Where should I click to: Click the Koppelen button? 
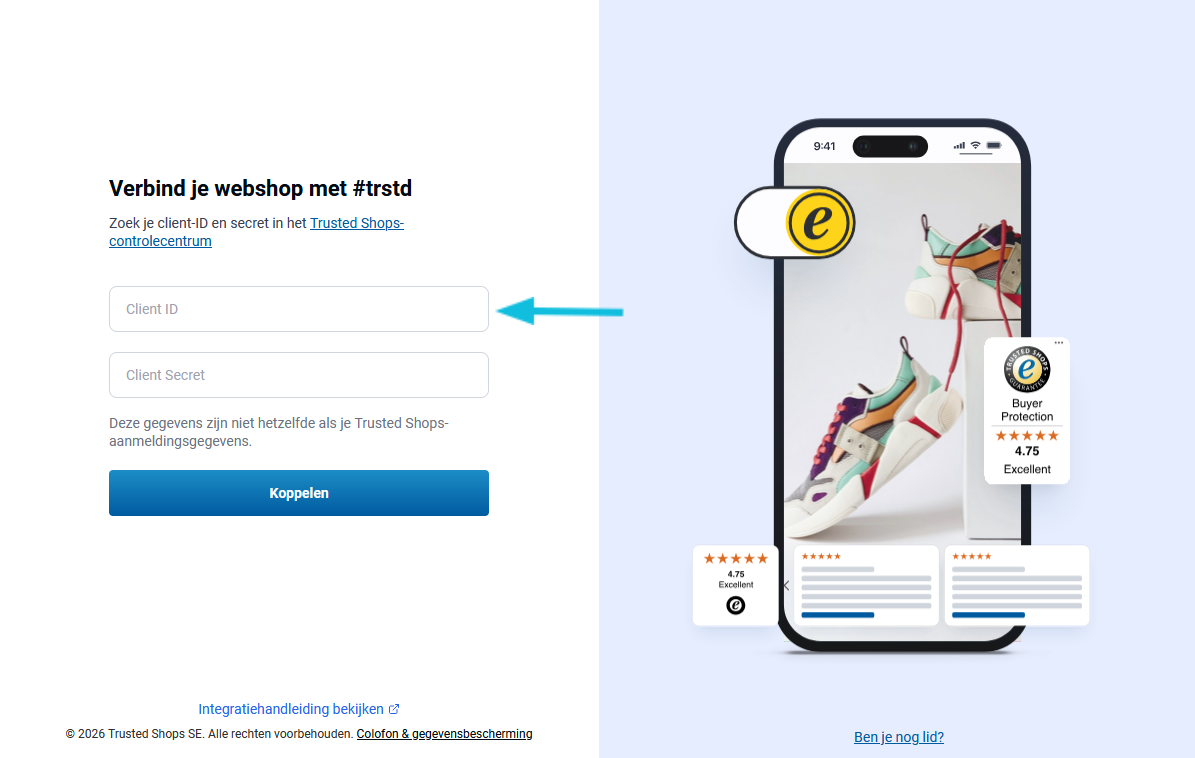click(x=299, y=493)
